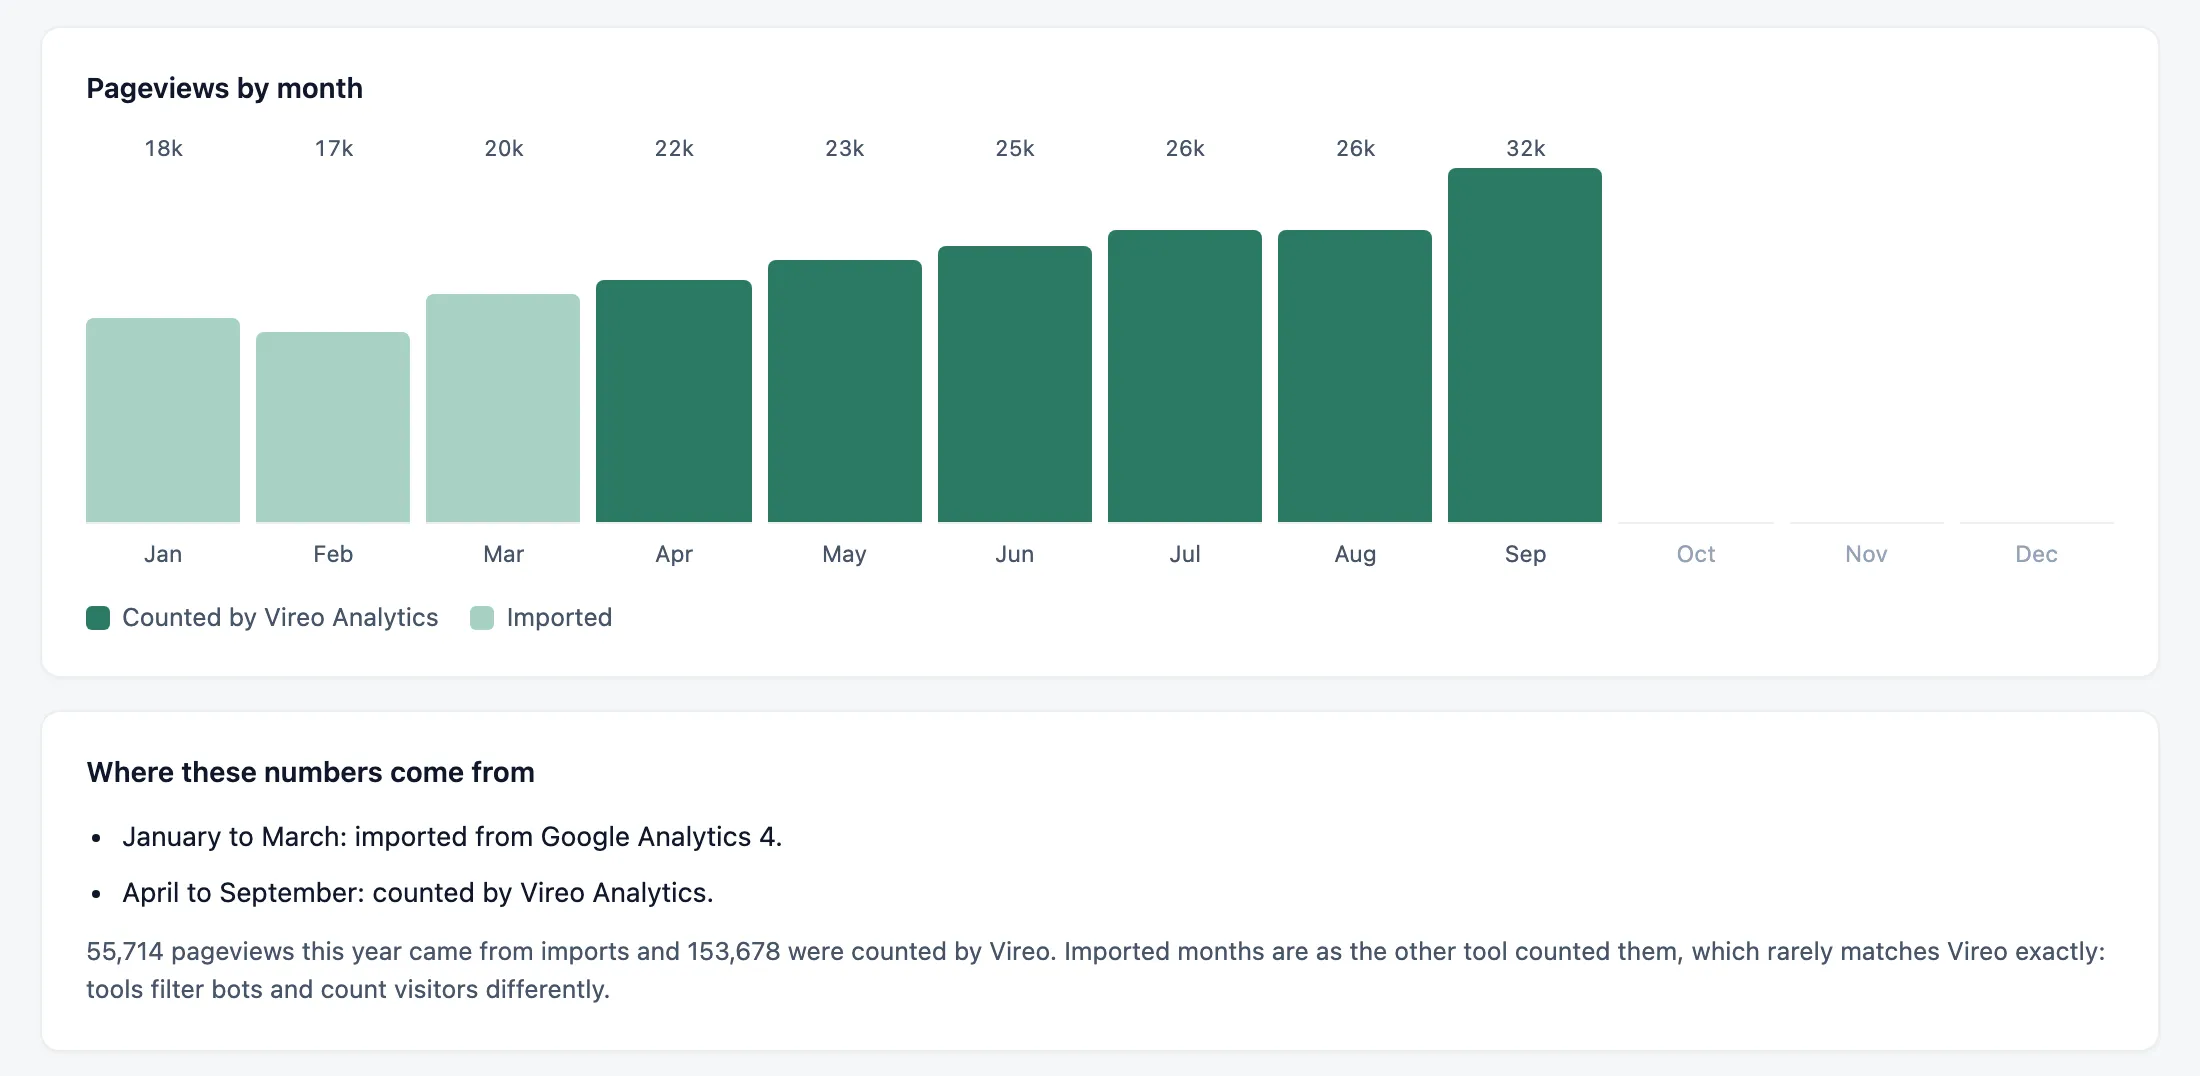Image resolution: width=2200 pixels, height=1076 pixels.
Task: Click the dark green Vireo legend swatch
Action: 98,618
